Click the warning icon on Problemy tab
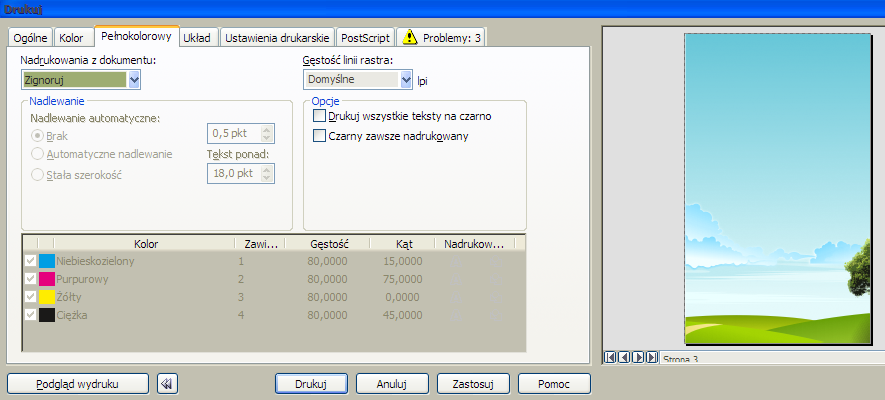Image resolution: width=885 pixels, height=400 pixels. pyautogui.click(x=409, y=38)
